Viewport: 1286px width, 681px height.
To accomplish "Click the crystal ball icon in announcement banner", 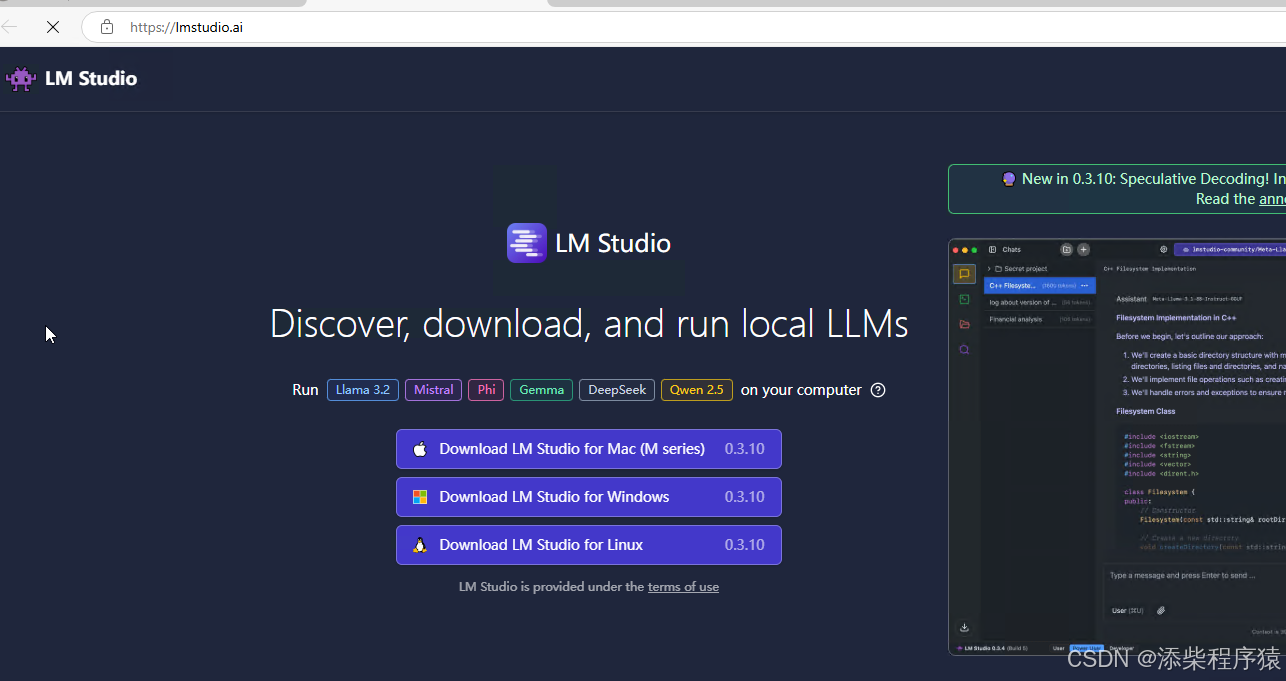I will 1009,179.
